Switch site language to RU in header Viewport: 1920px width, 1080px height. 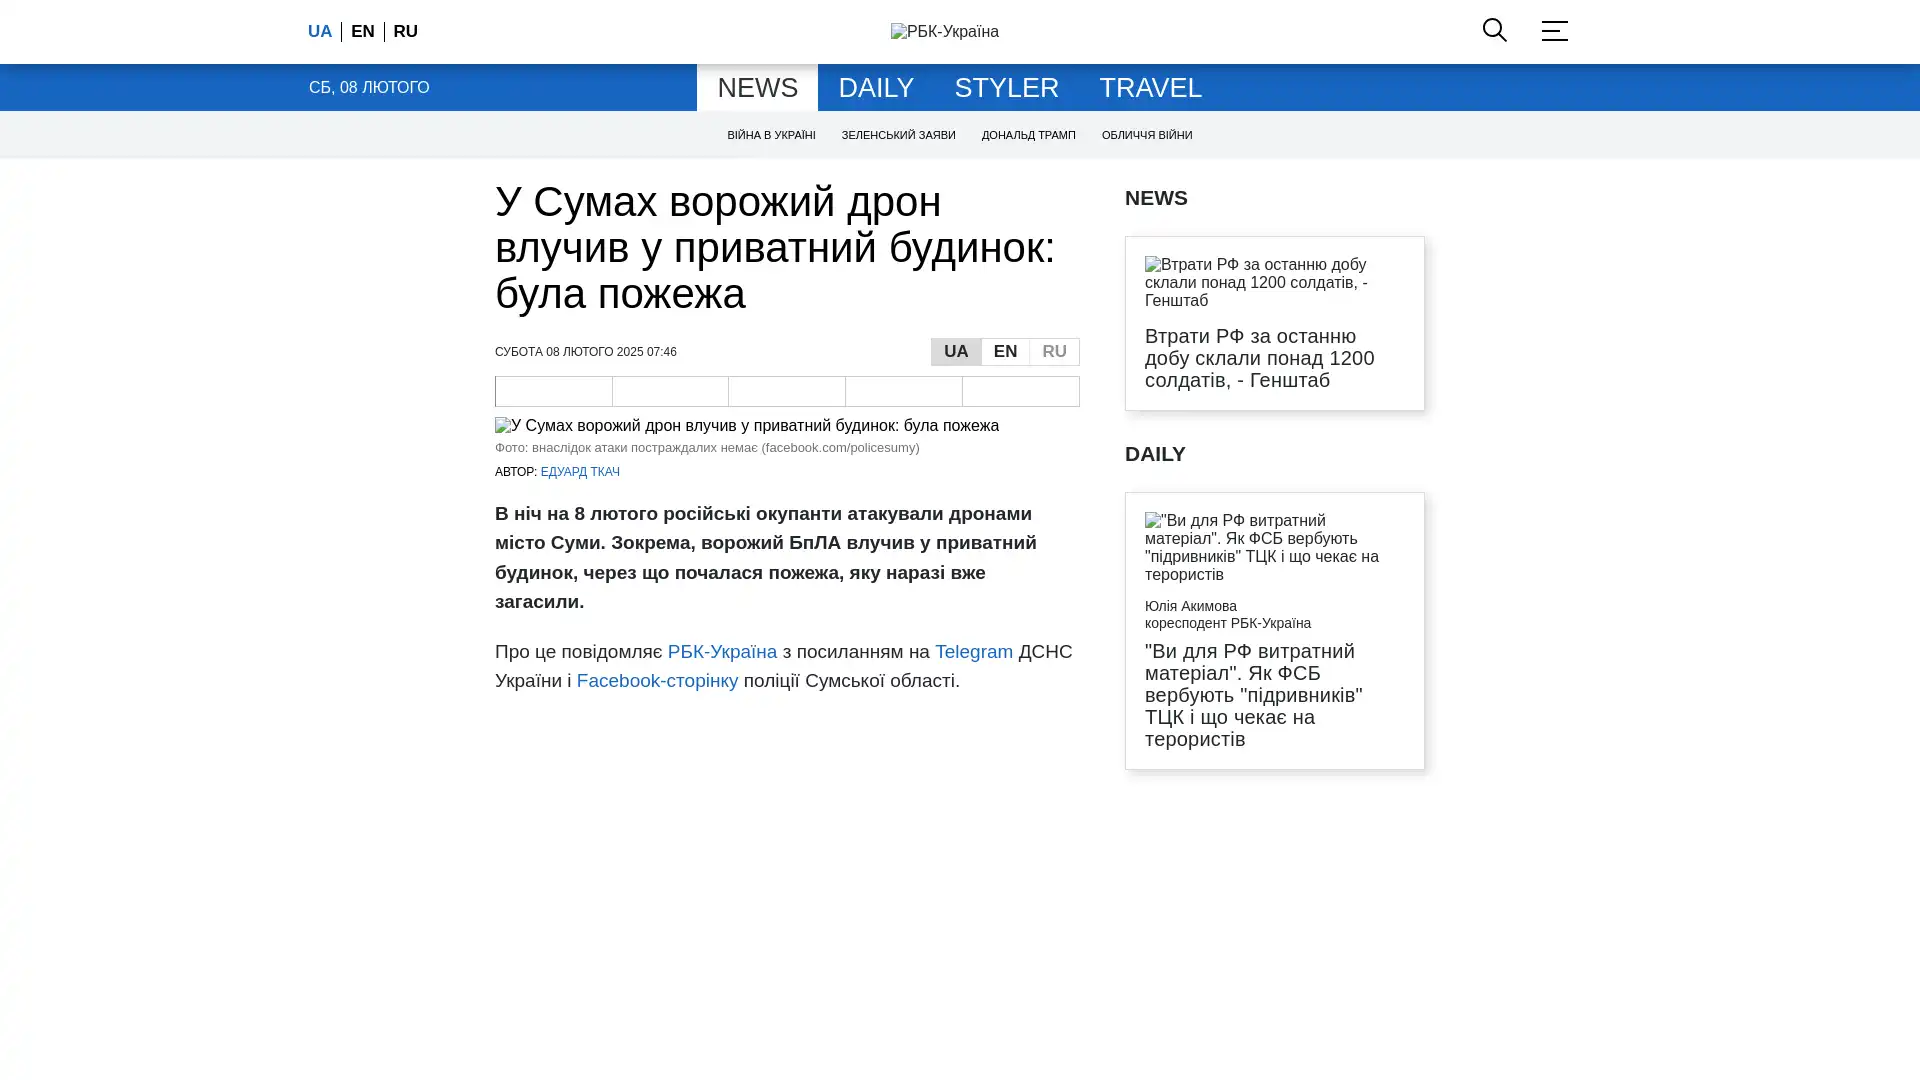[405, 32]
